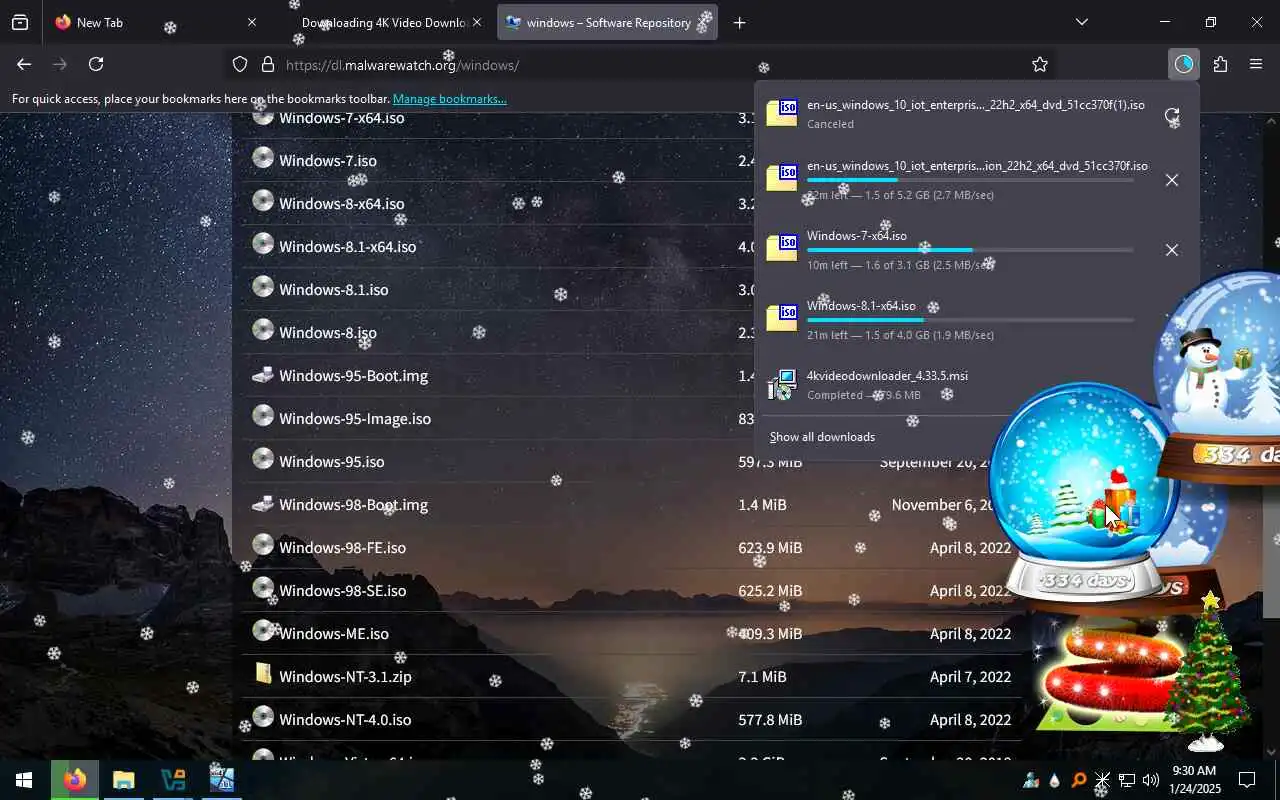
Task: Select the windows – Software Repository tab
Action: (610, 22)
